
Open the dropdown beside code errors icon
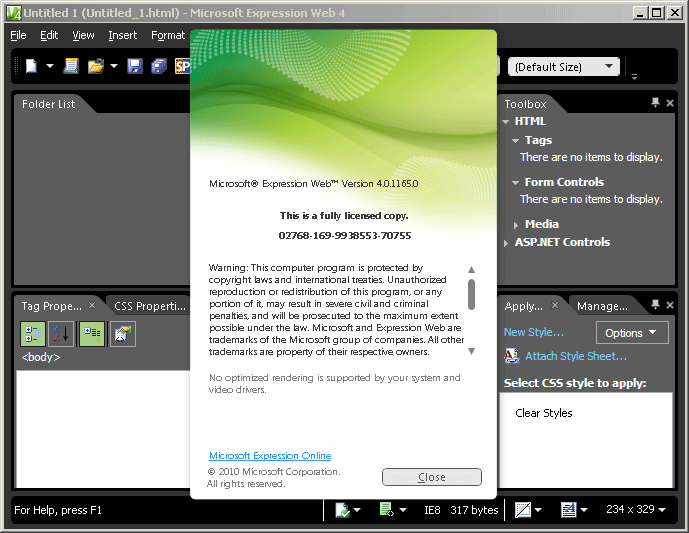point(403,510)
